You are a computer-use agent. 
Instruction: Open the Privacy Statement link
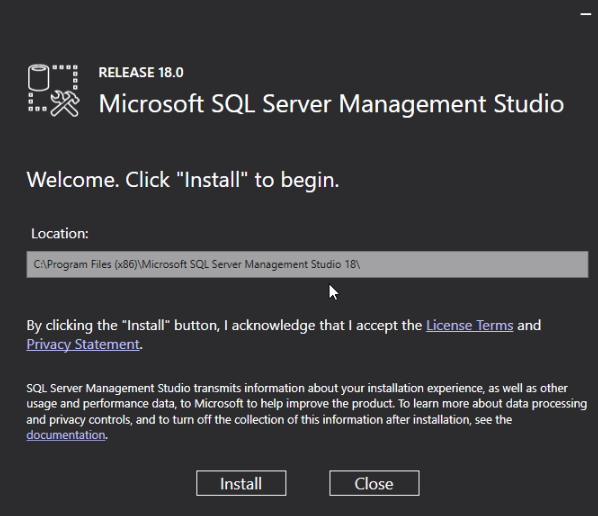83,344
